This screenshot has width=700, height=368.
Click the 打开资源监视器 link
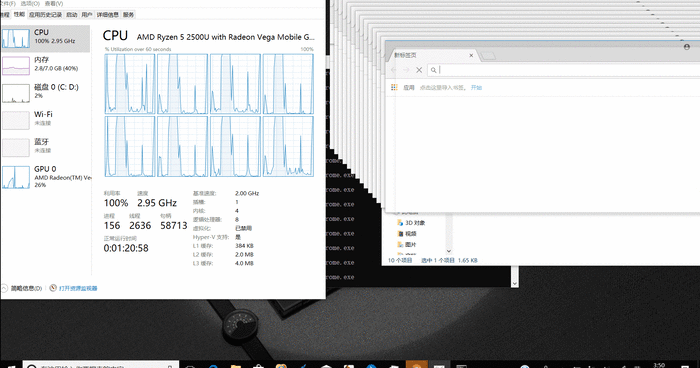tap(73, 289)
